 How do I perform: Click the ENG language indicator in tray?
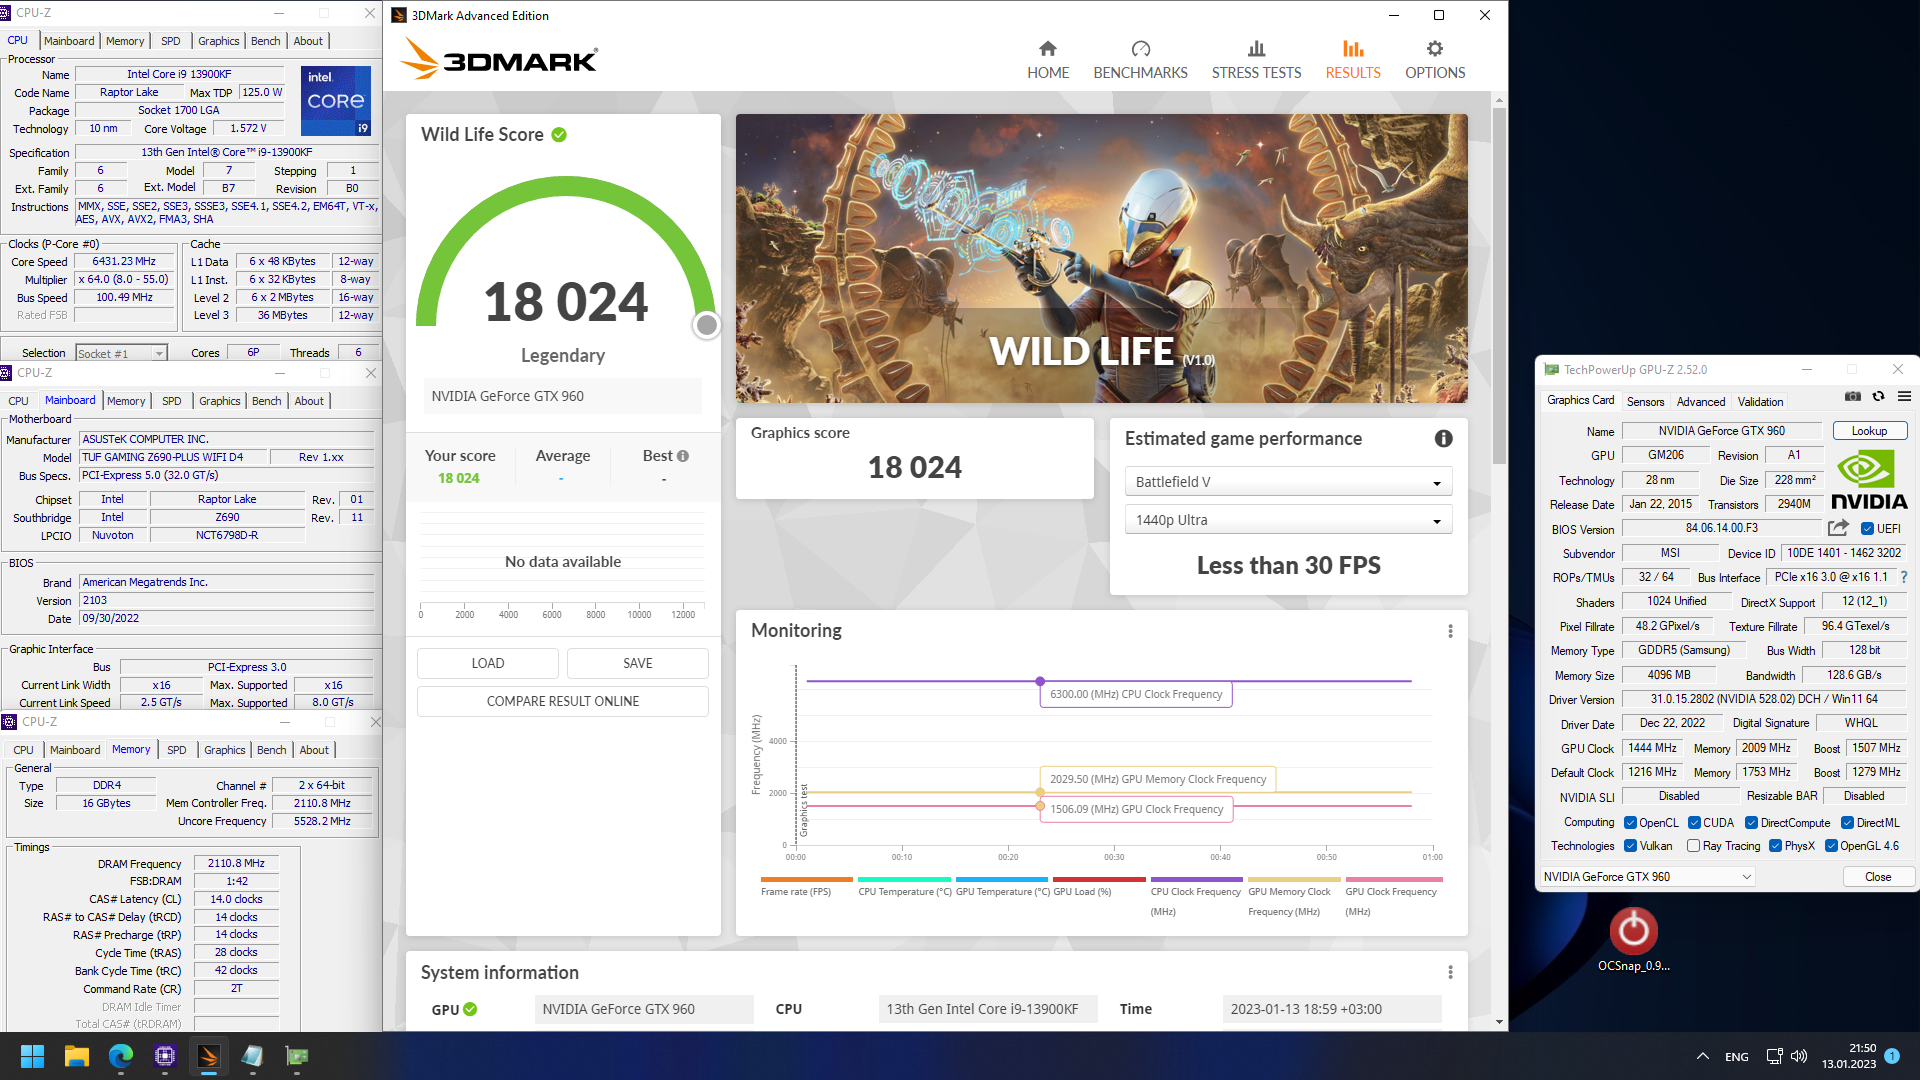(x=1737, y=1057)
